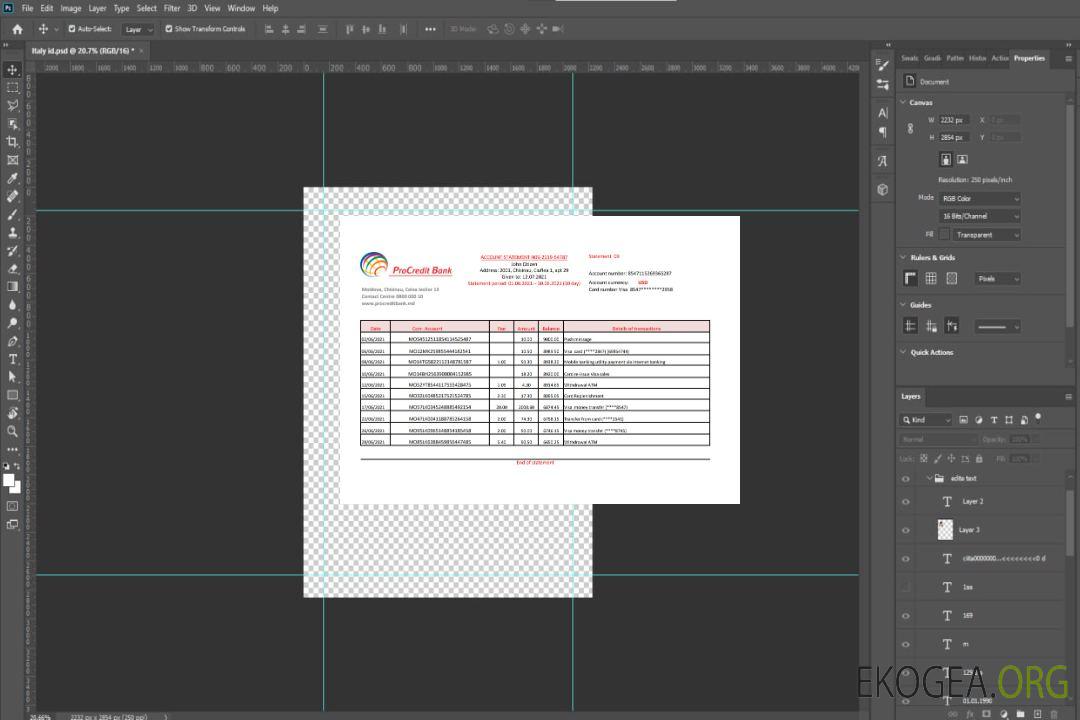Show the hidden '1aa' text layer
This screenshot has height=720, width=1080.
(x=906, y=588)
